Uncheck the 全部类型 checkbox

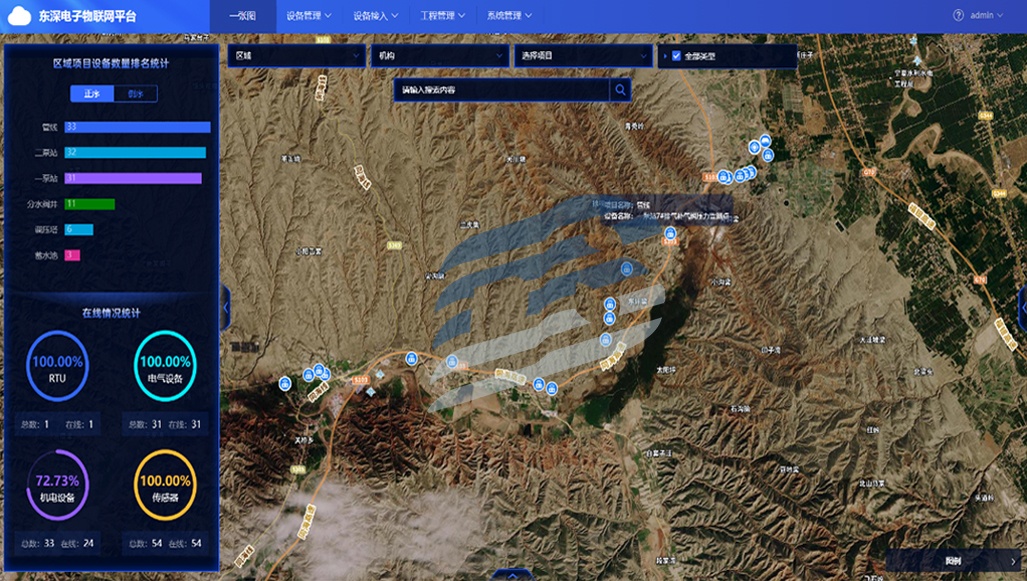click(x=677, y=56)
